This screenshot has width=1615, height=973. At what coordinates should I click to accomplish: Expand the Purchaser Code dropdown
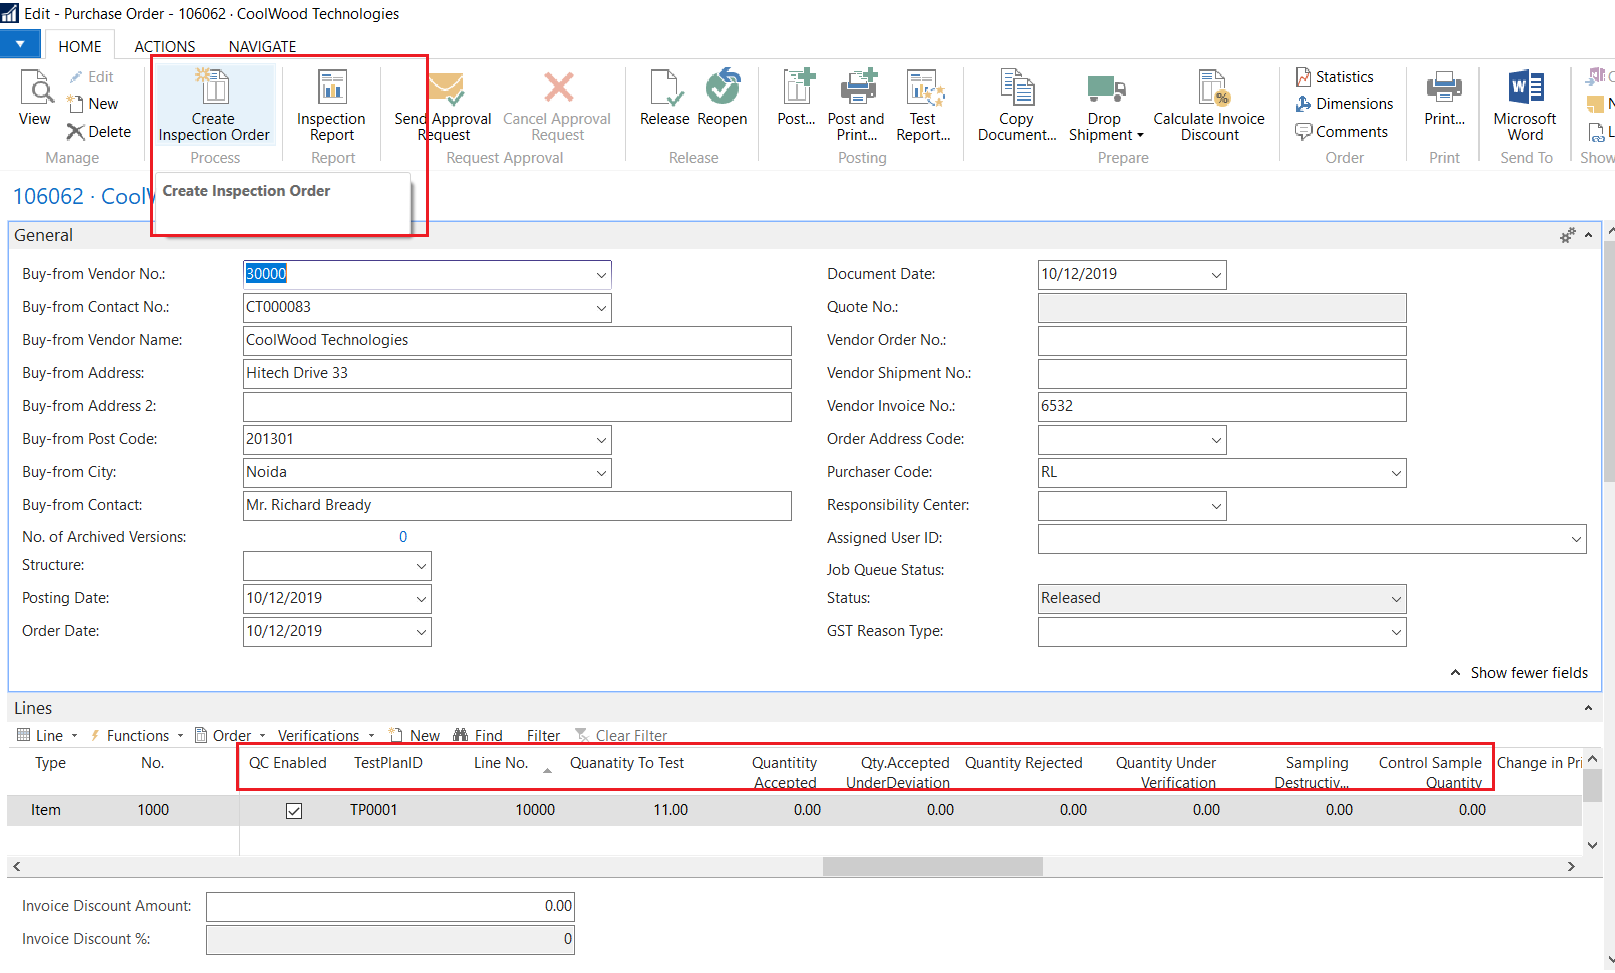tap(1396, 473)
